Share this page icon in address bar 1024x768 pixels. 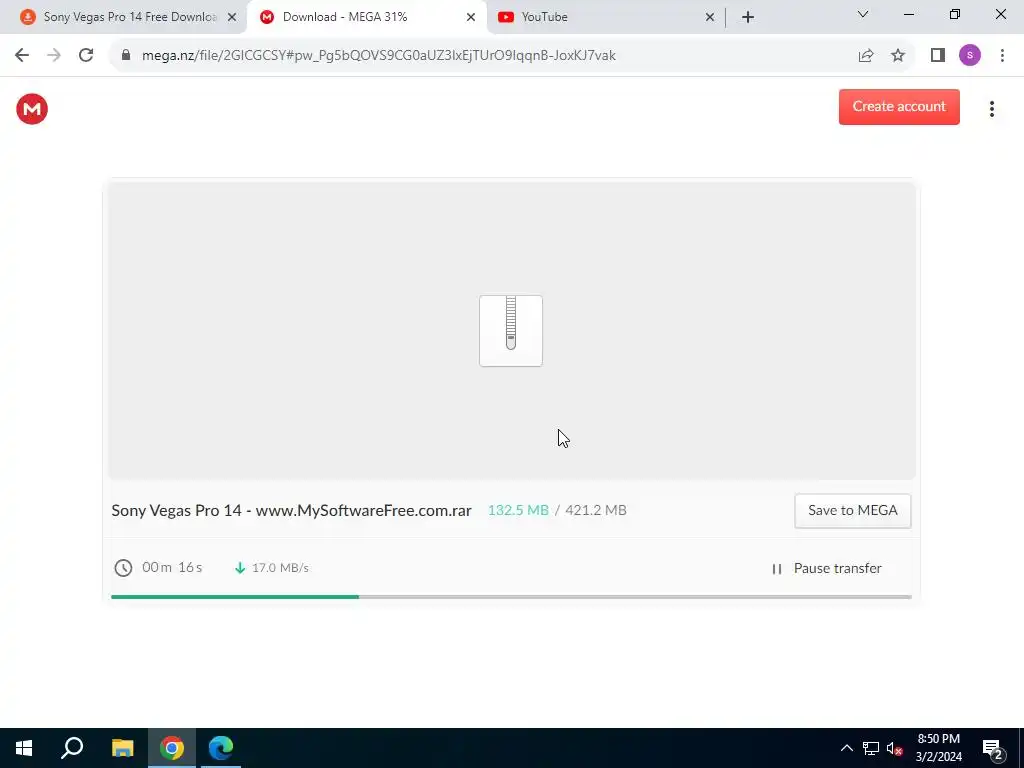(x=866, y=55)
